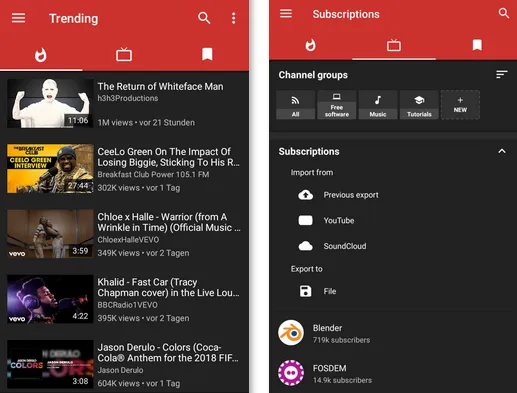517x393 pixels.
Task: Click Breakfast Club Power 105.1 FM uploader
Action: 153,174
